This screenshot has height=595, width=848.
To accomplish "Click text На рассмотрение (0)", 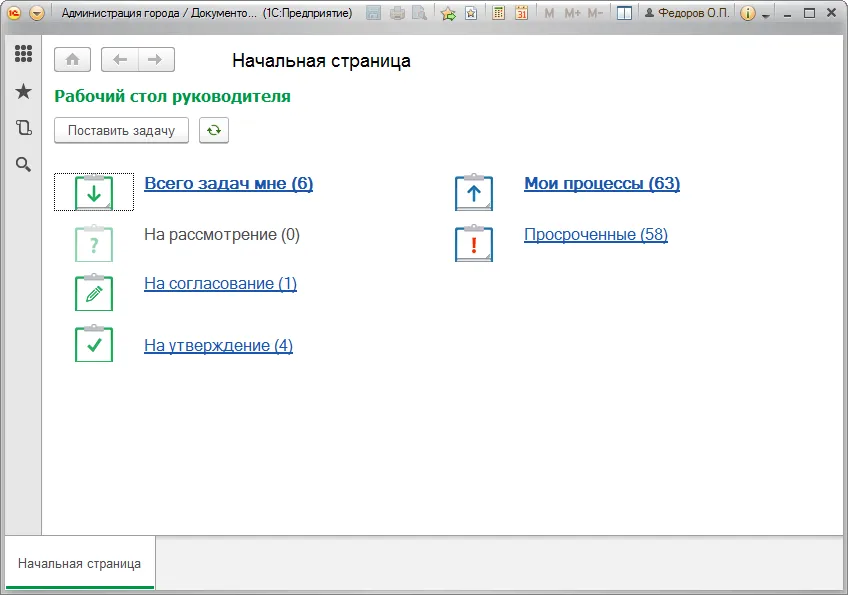I will click(x=222, y=235).
